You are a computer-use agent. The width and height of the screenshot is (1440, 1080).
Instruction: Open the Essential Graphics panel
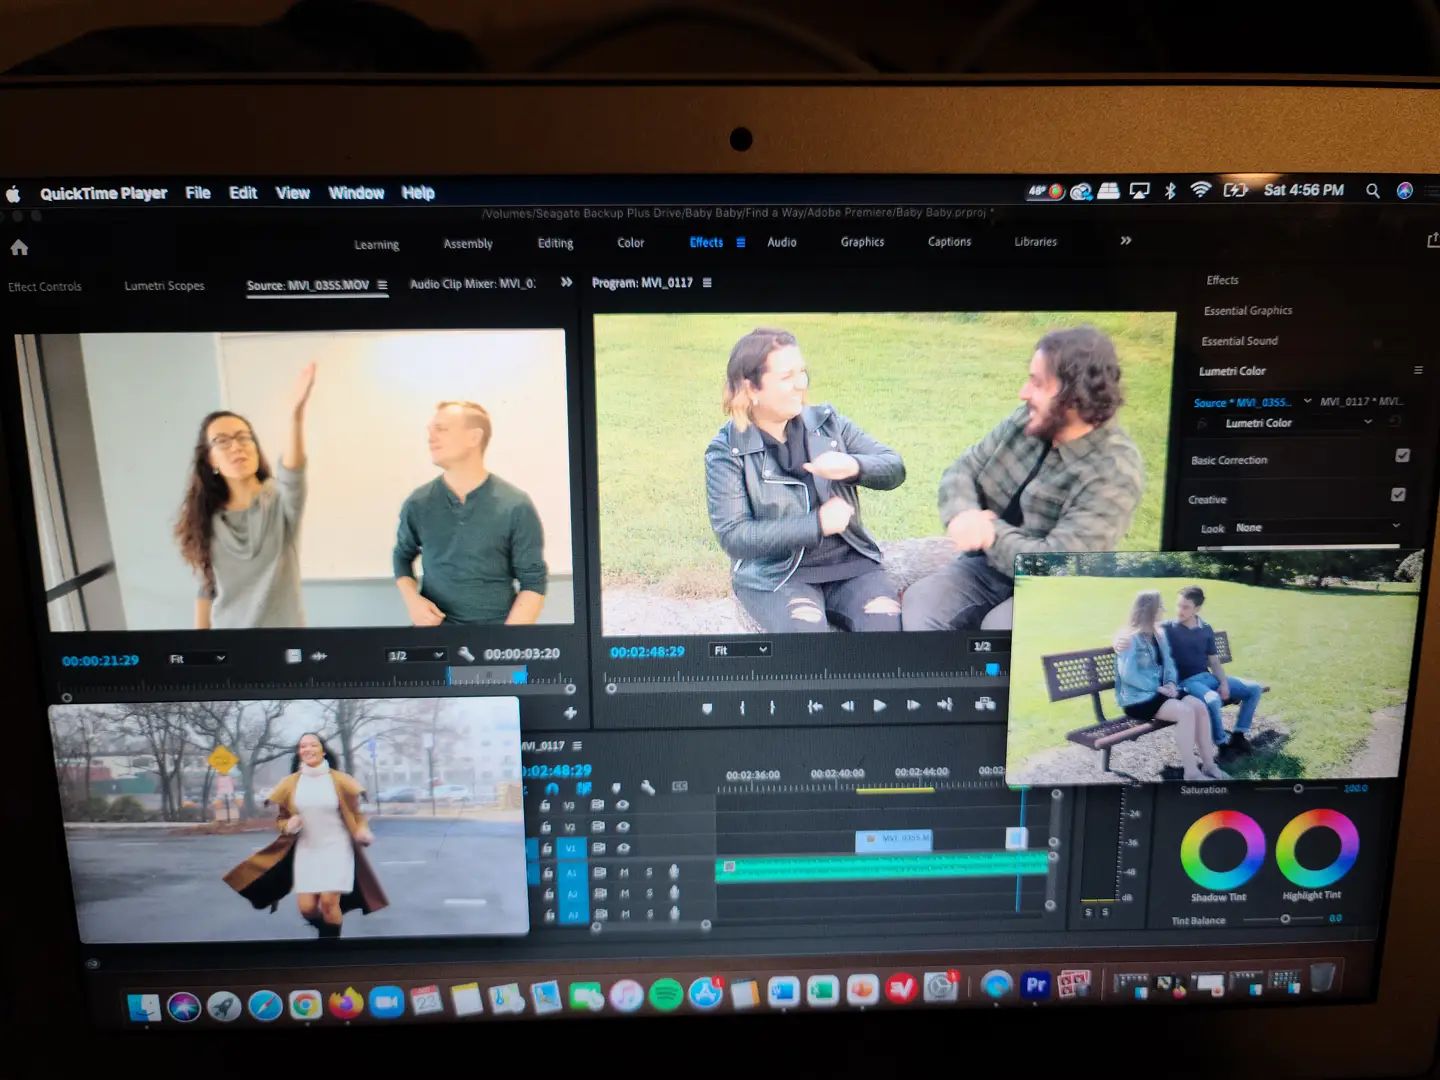(1247, 311)
